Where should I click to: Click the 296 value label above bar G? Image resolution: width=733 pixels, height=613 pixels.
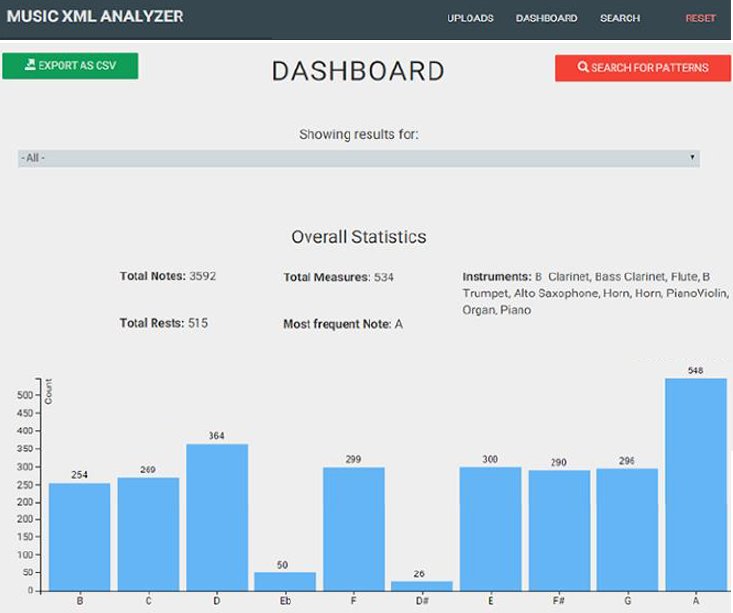(x=627, y=461)
